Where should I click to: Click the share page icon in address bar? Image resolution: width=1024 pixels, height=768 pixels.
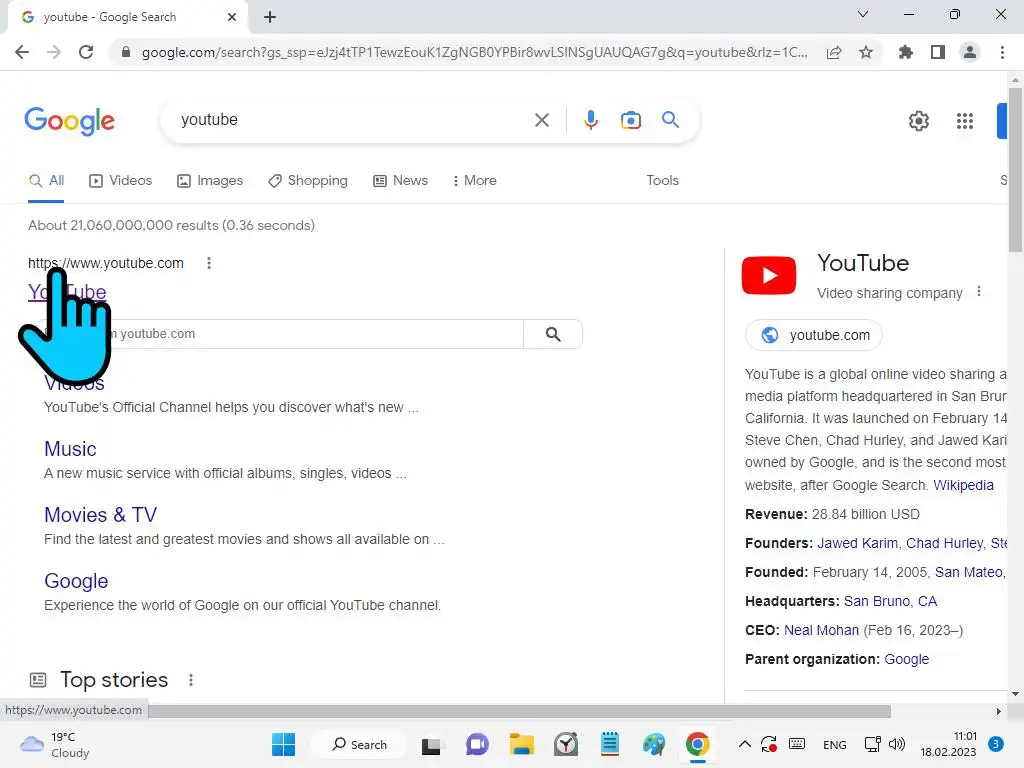pyautogui.click(x=834, y=52)
